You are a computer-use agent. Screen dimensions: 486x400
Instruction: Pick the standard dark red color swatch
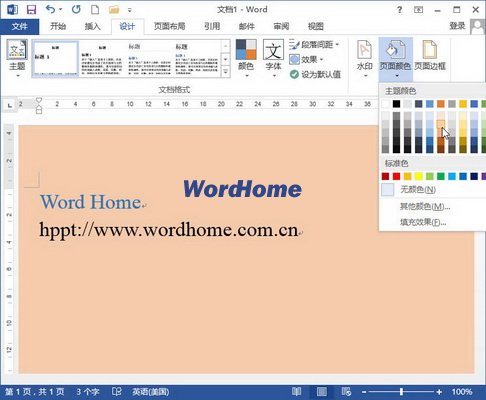[x=385, y=176]
